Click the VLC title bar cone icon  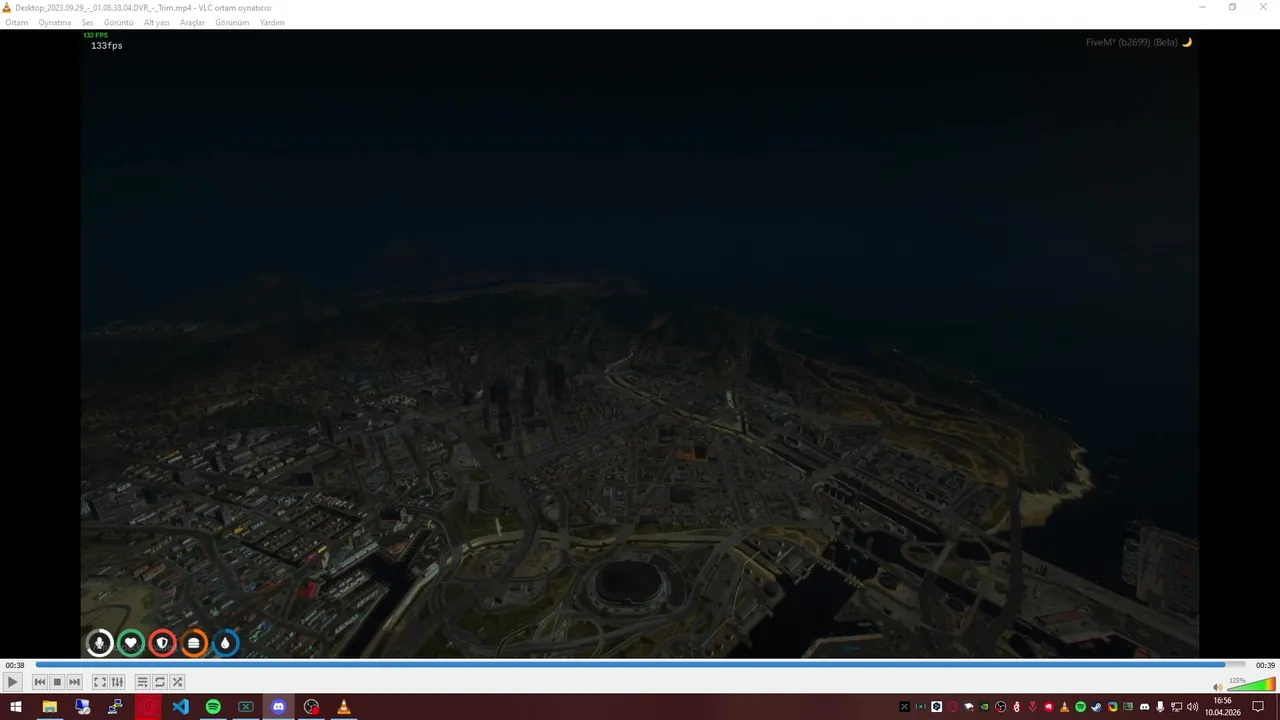[x=7, y=8]
